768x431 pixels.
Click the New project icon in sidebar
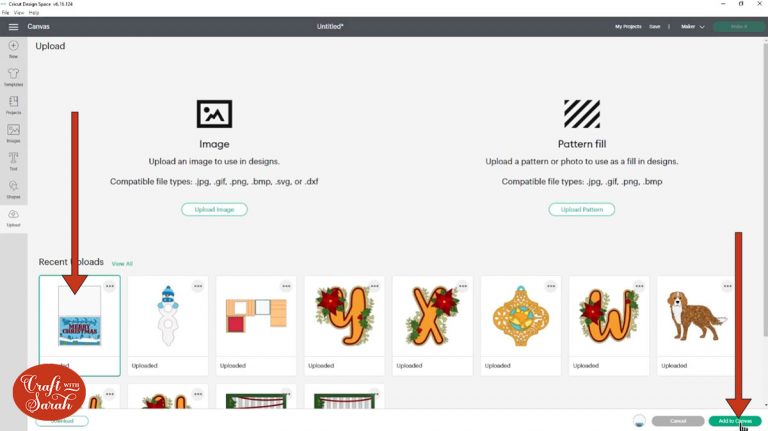13,46
